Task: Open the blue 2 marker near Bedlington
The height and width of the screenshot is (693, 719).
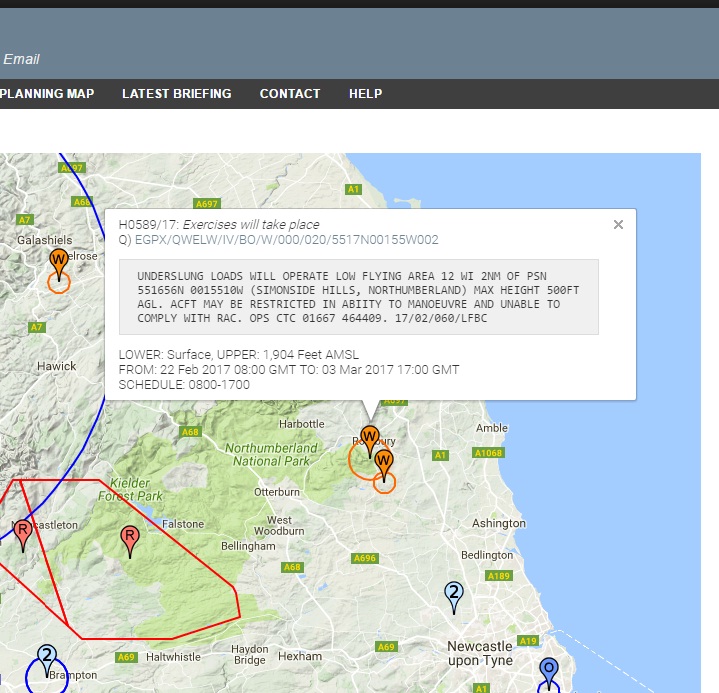Action: click(454, 593)
